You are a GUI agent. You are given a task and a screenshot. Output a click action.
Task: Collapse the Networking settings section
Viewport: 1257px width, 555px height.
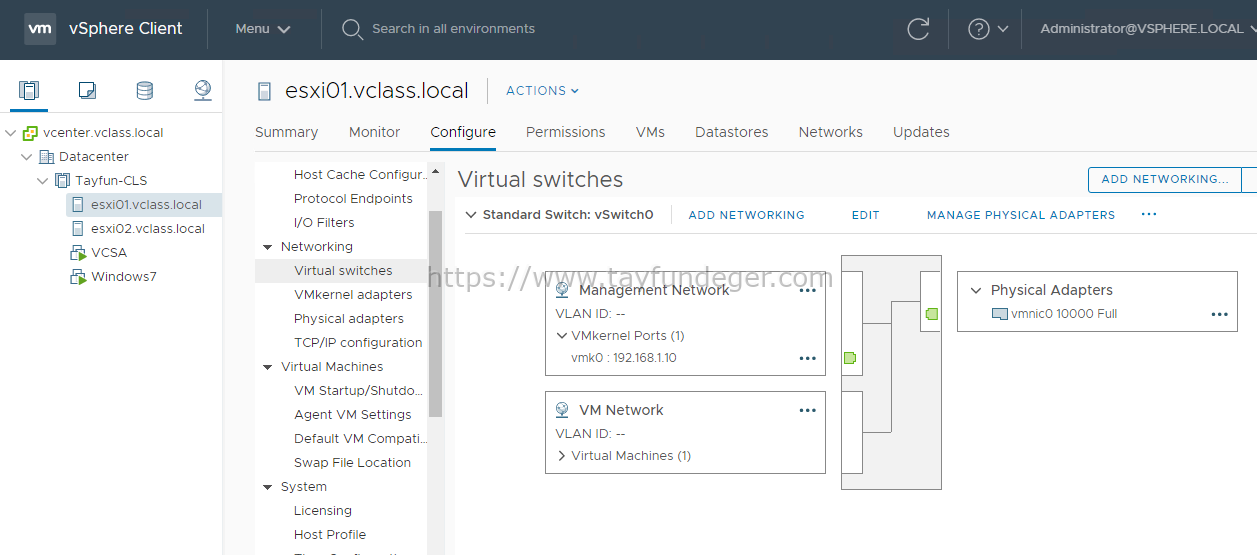(268, 247)
